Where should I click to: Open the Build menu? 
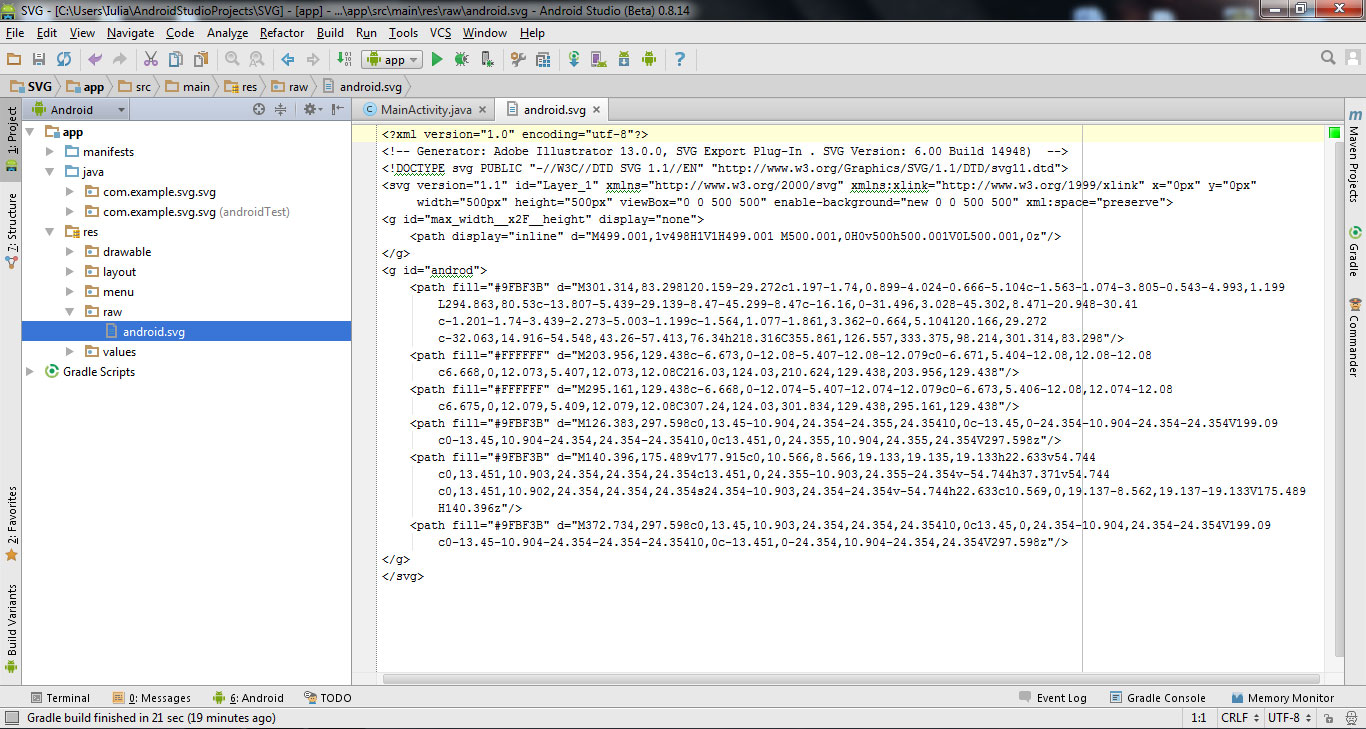point(330,33)
